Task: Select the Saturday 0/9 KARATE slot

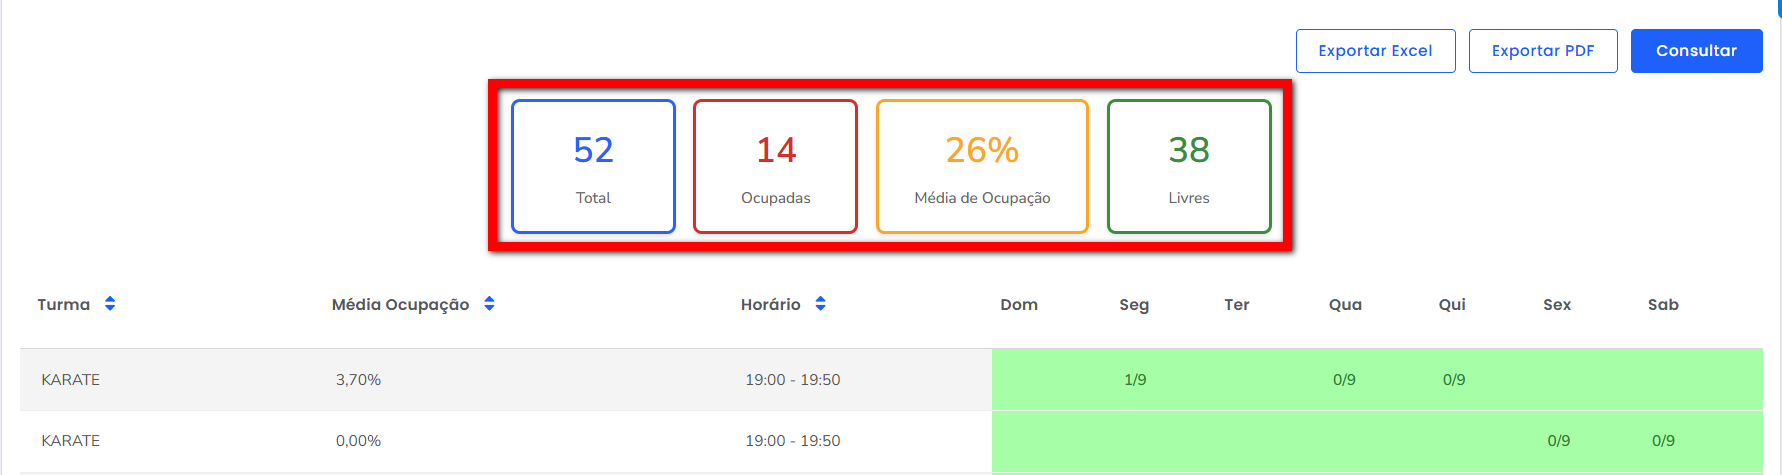Action: pyautogui.click(x=1663, y=441)
